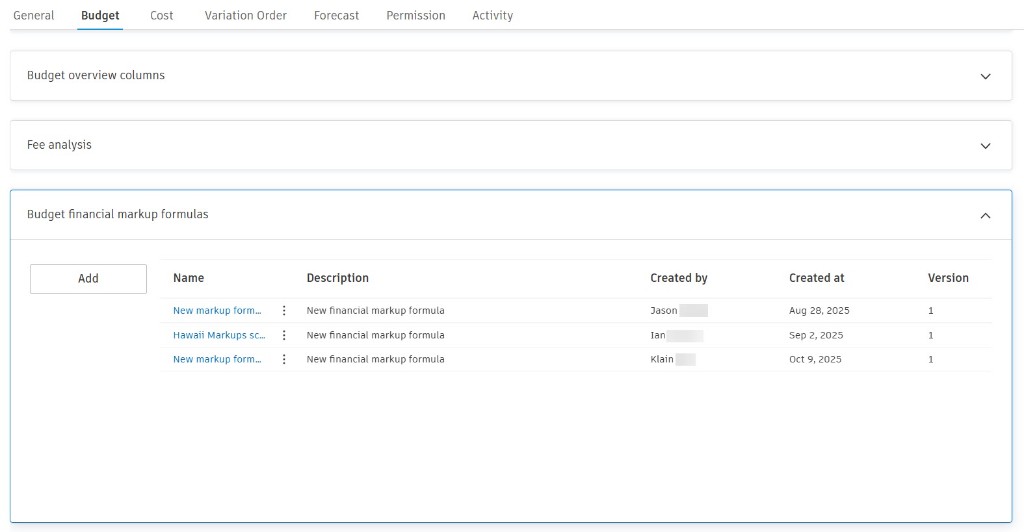Click the Name column header
1024x532 pixels.
[189, 278]
